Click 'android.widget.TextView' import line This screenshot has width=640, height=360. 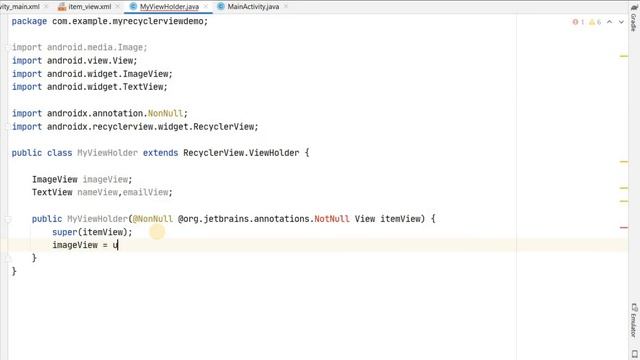pyautogui.click(x=89, y=87)
